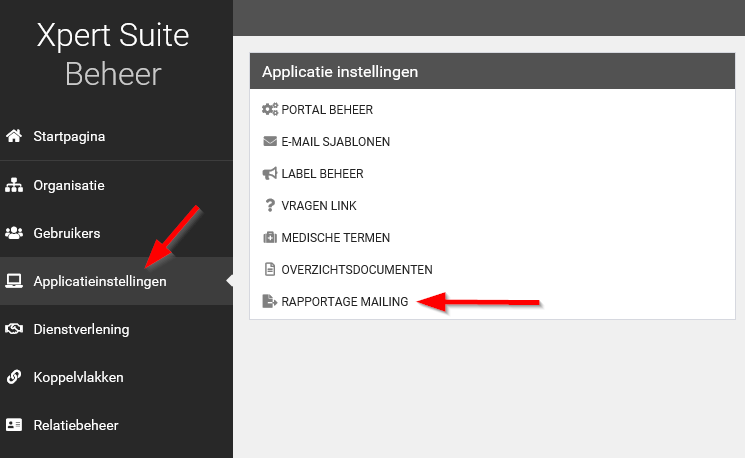Click the sitemap icon next to Organisatie
745x458 pixels.
click(x=14, y=185)
